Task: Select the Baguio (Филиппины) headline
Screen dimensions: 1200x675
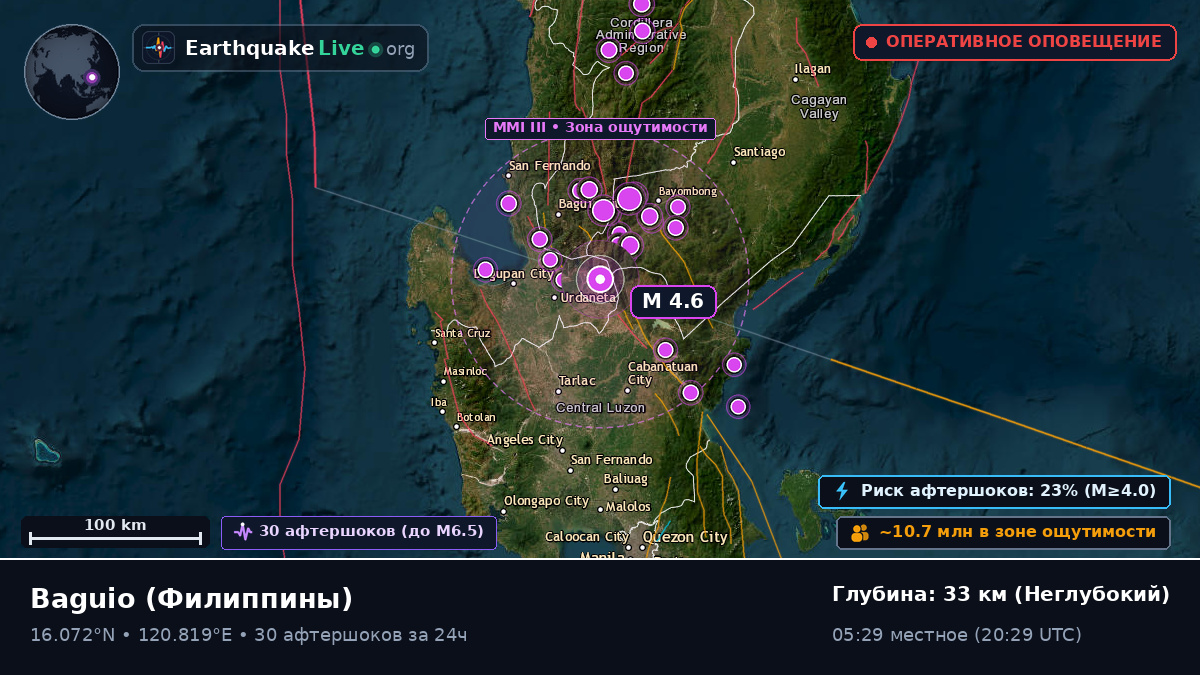Action: [192, 598]
